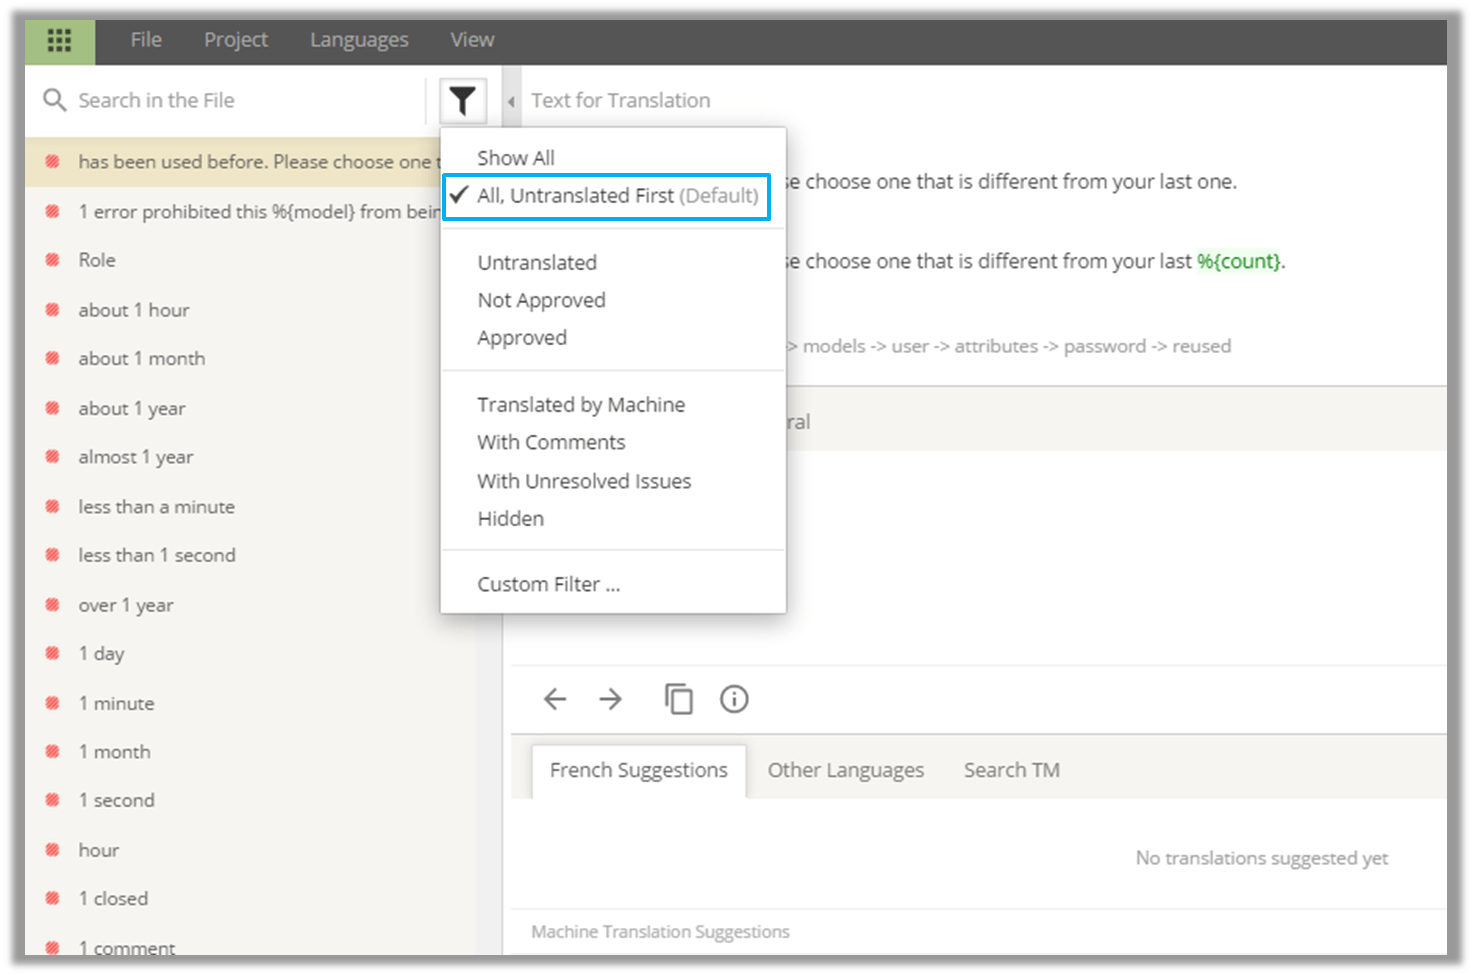Screen dimensions: 1472x975
Task: Open string details via the info icon
Action: click(734, 699)
